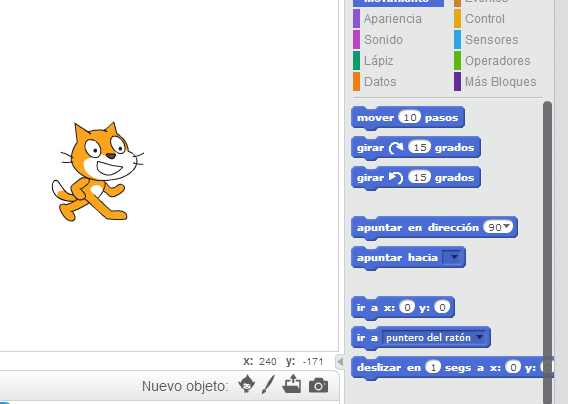Upload sprite from file icon
The width and height of the screenshot is (568, 404).
292,384
